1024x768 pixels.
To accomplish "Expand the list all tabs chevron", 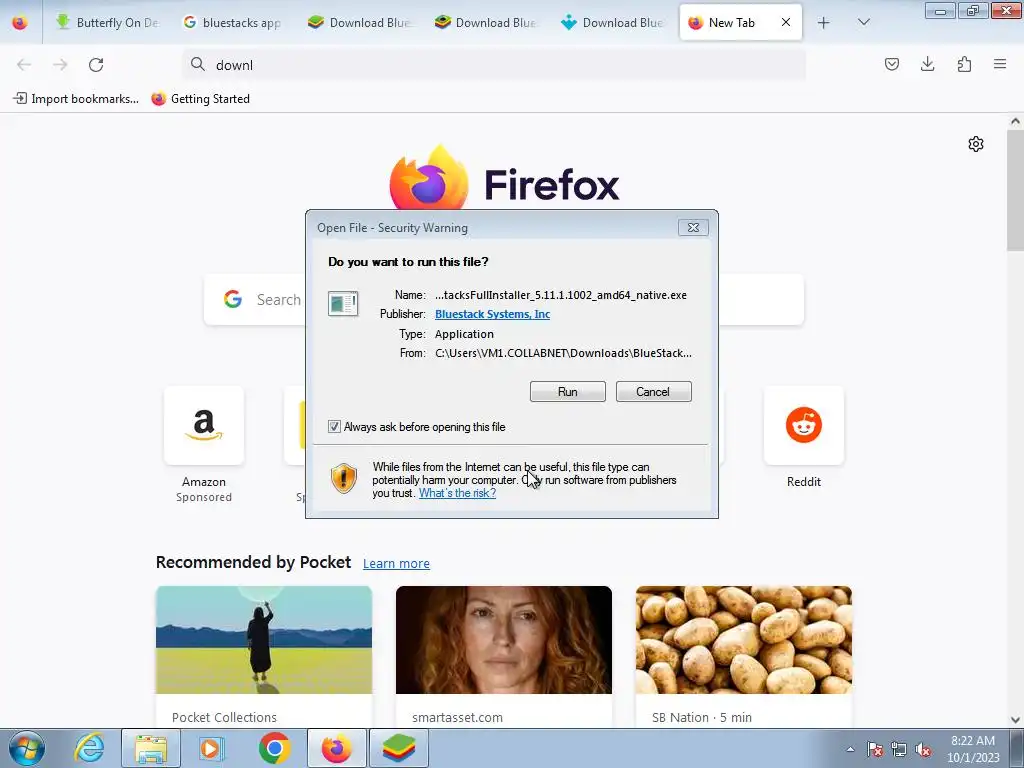I will 863,23.
